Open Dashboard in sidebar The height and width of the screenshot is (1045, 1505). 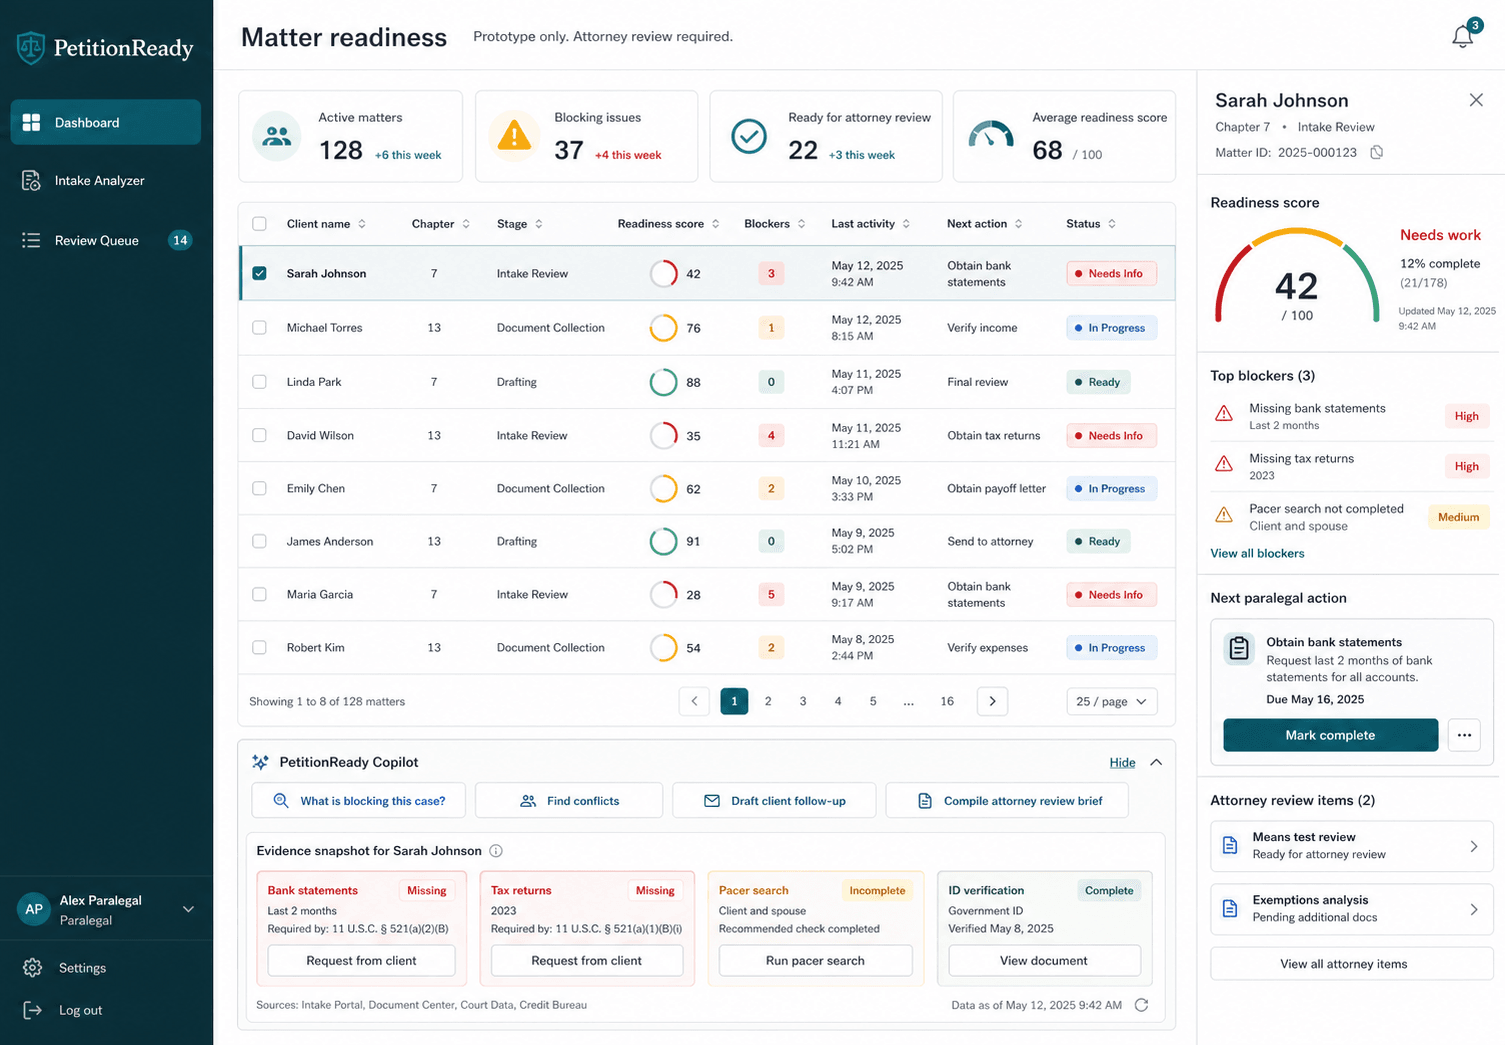(x=106, y=122)
